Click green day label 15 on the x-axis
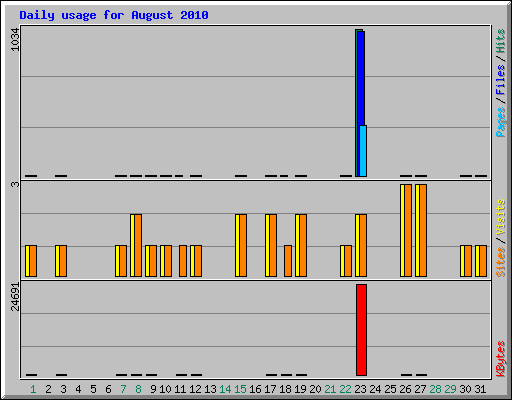The width and height of the screenshot is (512, 400). [240, 389]
